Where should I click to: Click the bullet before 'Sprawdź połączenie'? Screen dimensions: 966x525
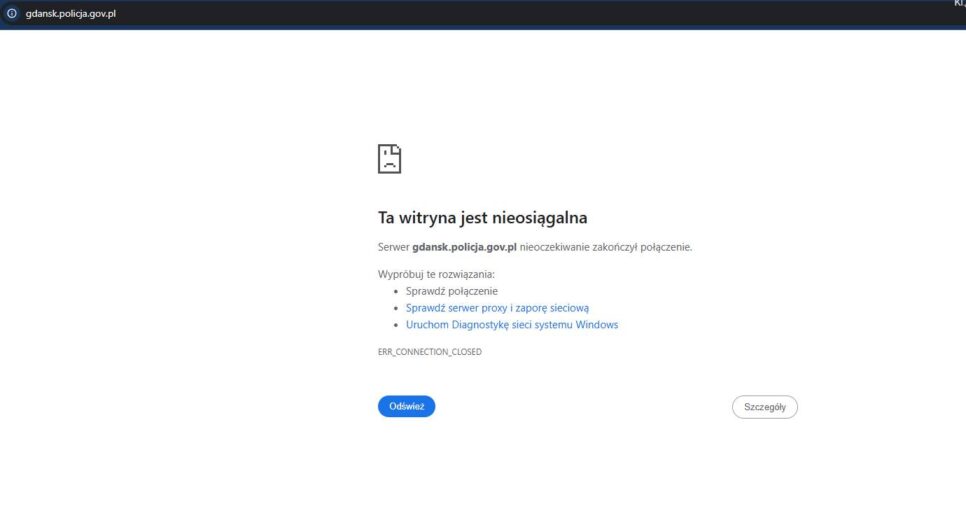397,291
